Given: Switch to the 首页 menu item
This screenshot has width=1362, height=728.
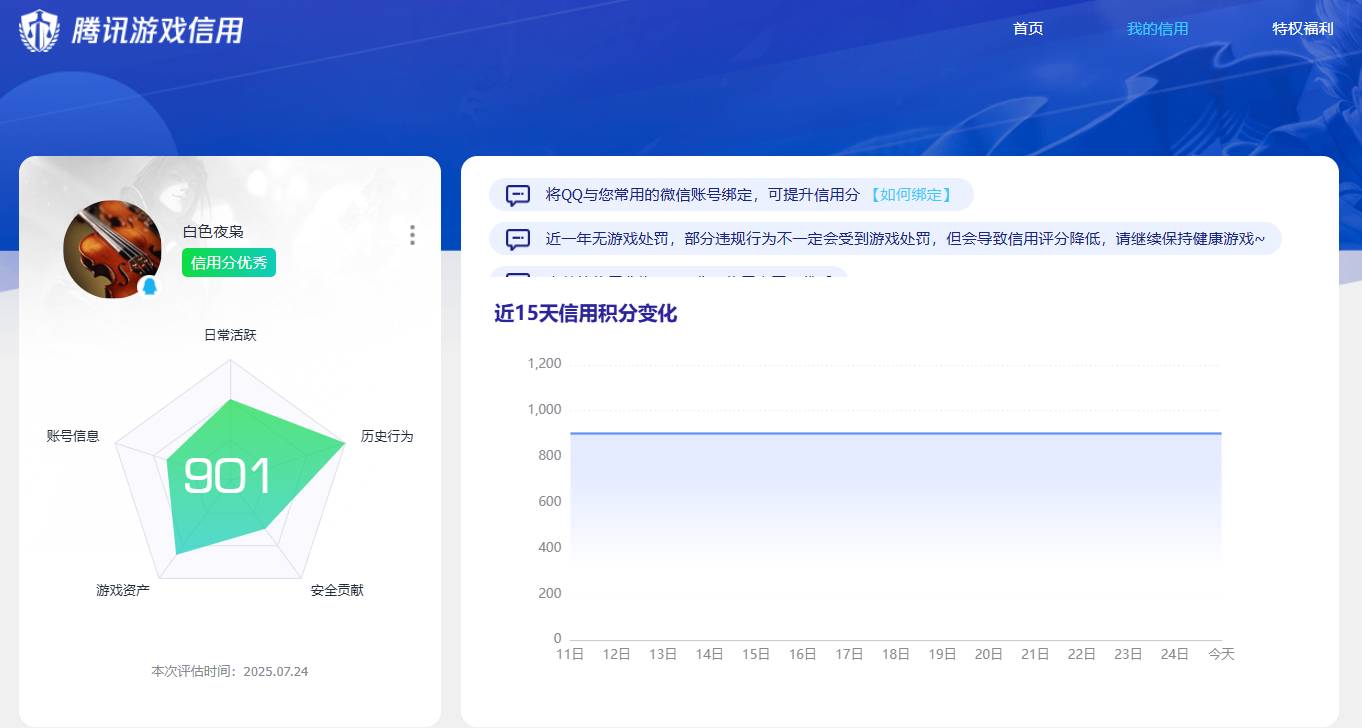Looking at the screenshot, I should tap(1027, 29).
